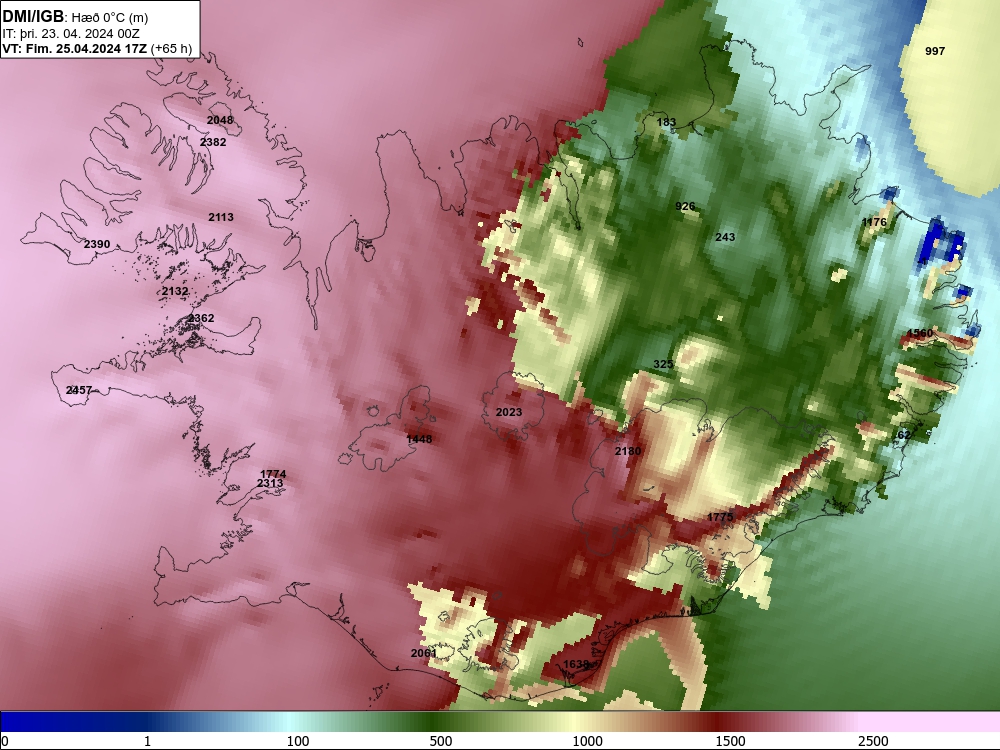
Task: Click the color scale label 0
Action: [5, 741]
